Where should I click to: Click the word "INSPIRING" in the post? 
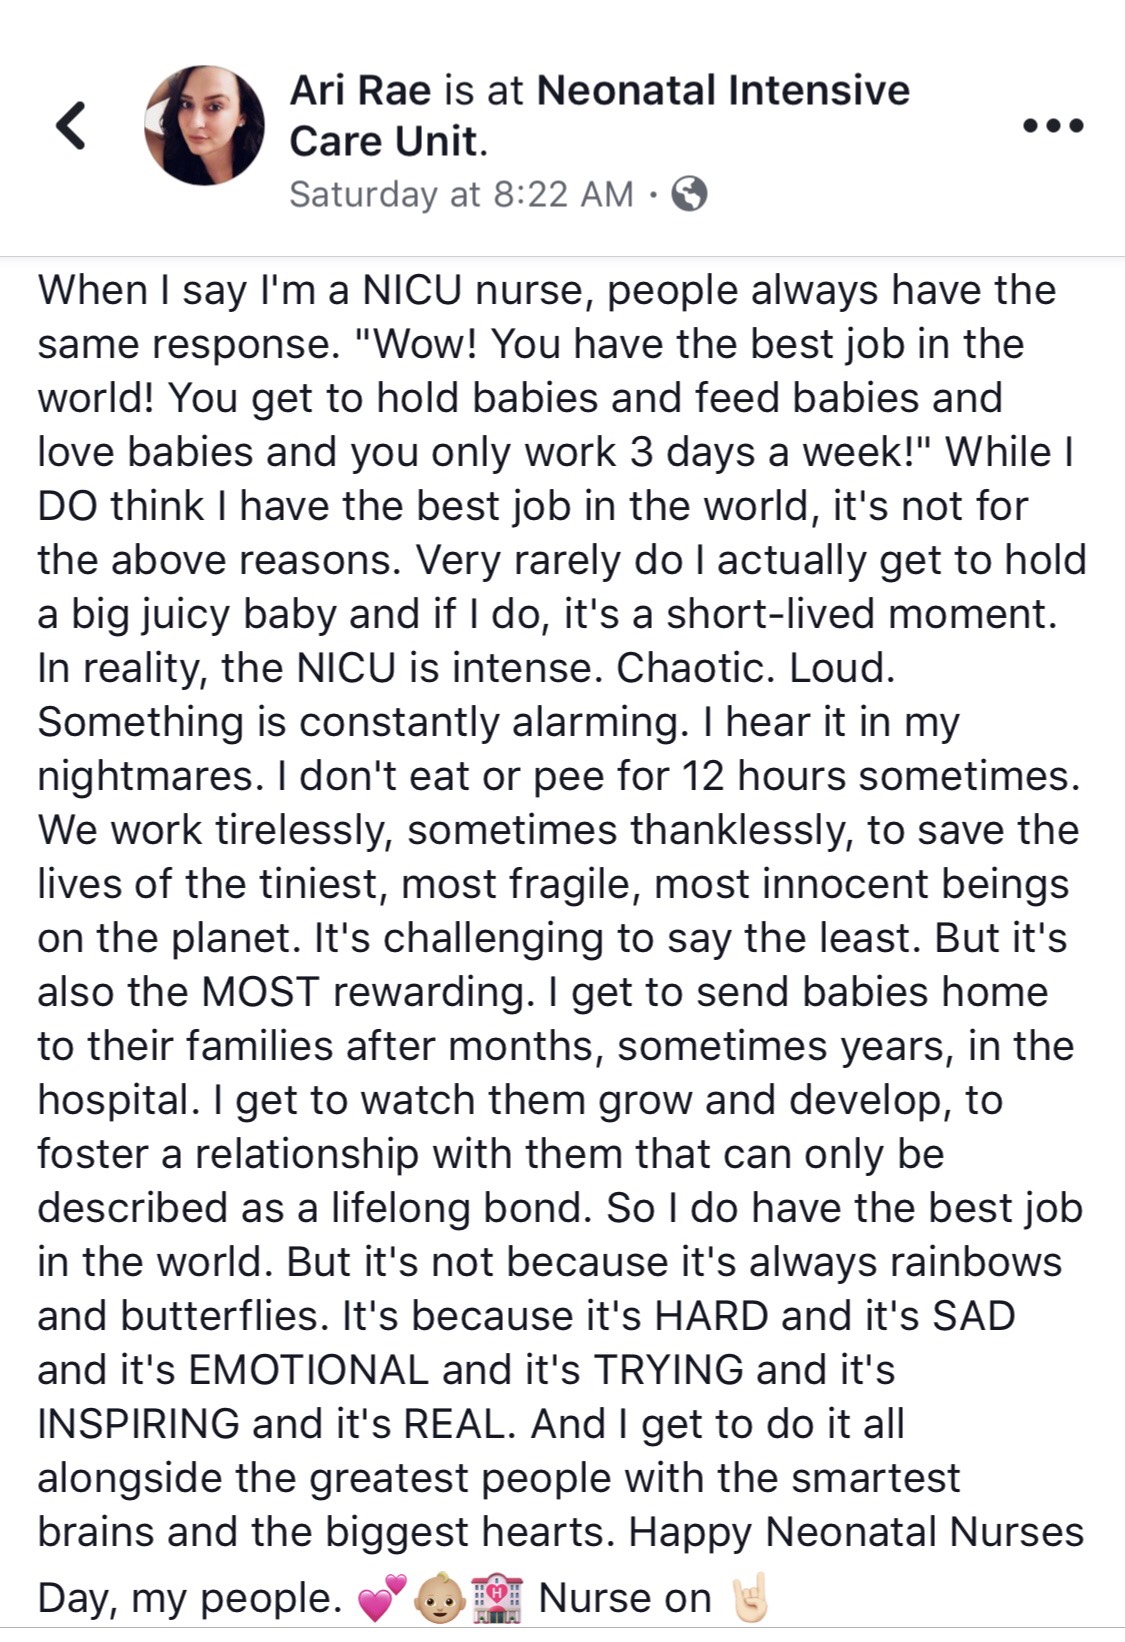[x=138, y=1423]
